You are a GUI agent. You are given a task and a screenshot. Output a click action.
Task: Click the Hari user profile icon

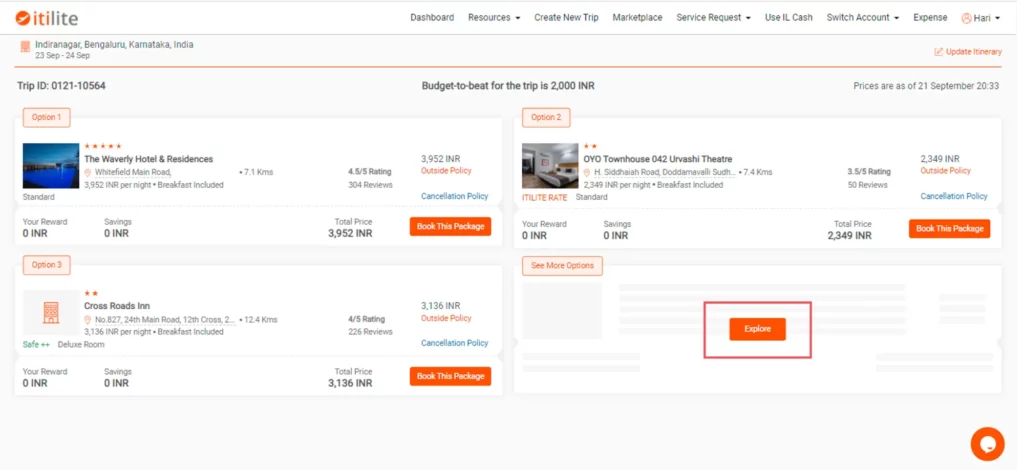click(x=966, y=18)
